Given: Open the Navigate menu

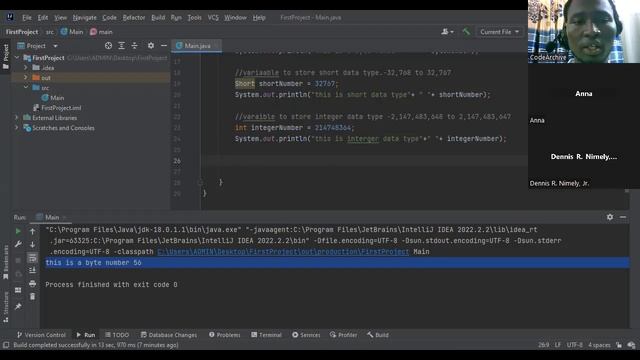Looking at the screenshot, I should pos(84,18).
